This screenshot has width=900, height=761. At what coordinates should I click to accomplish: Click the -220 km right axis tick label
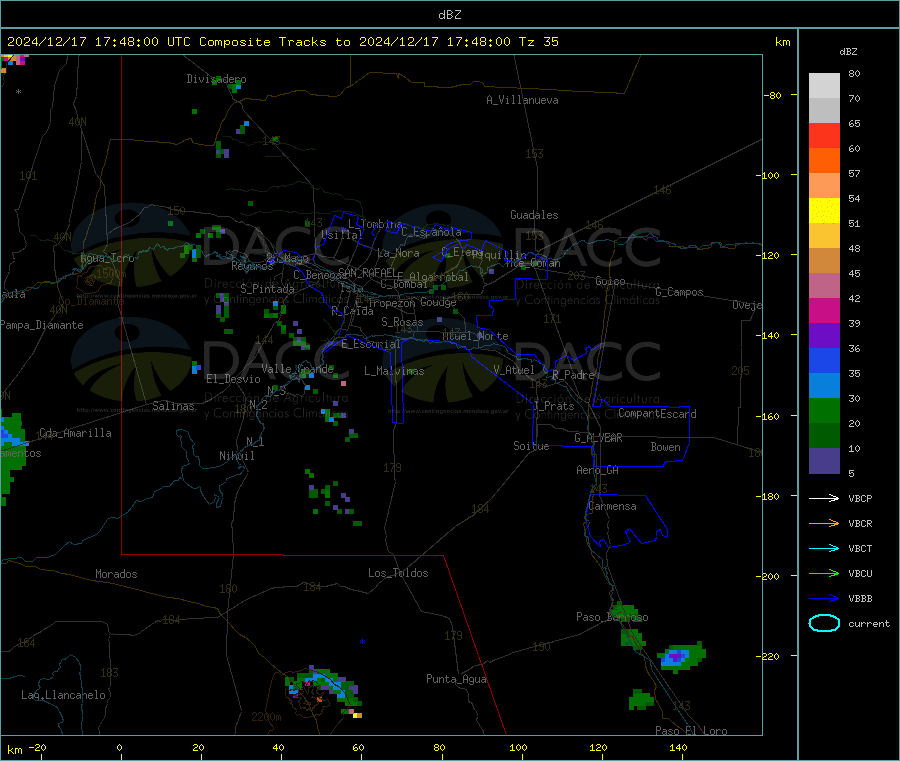click(768, 656)
